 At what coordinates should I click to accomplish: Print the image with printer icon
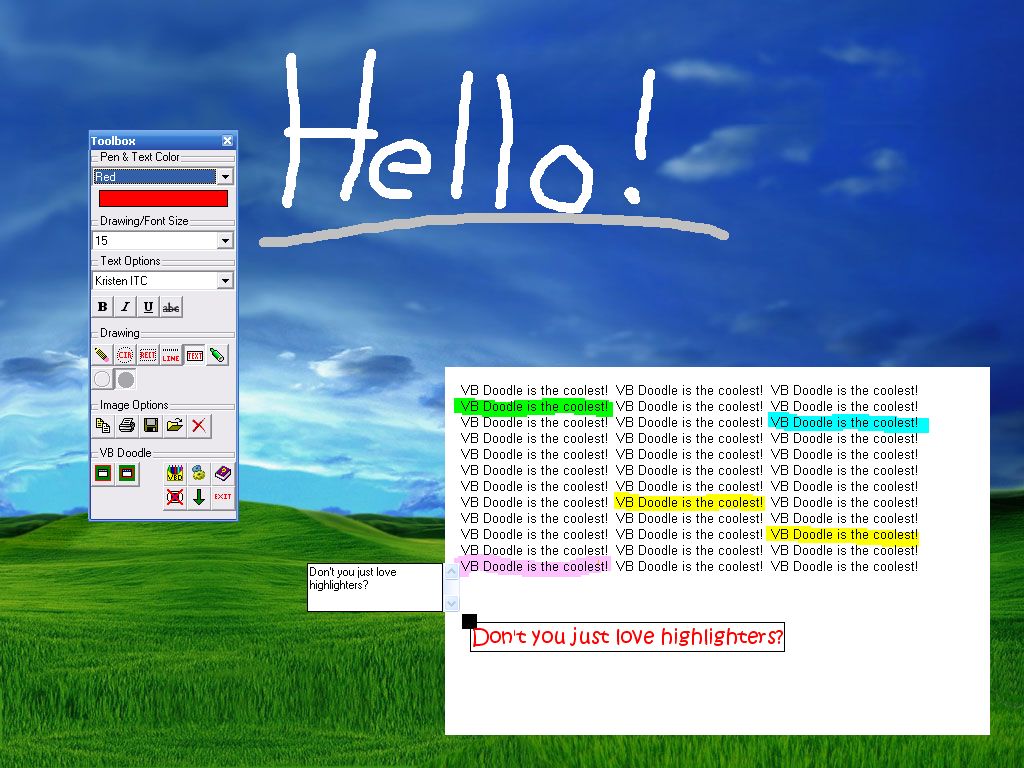point(127,426)
